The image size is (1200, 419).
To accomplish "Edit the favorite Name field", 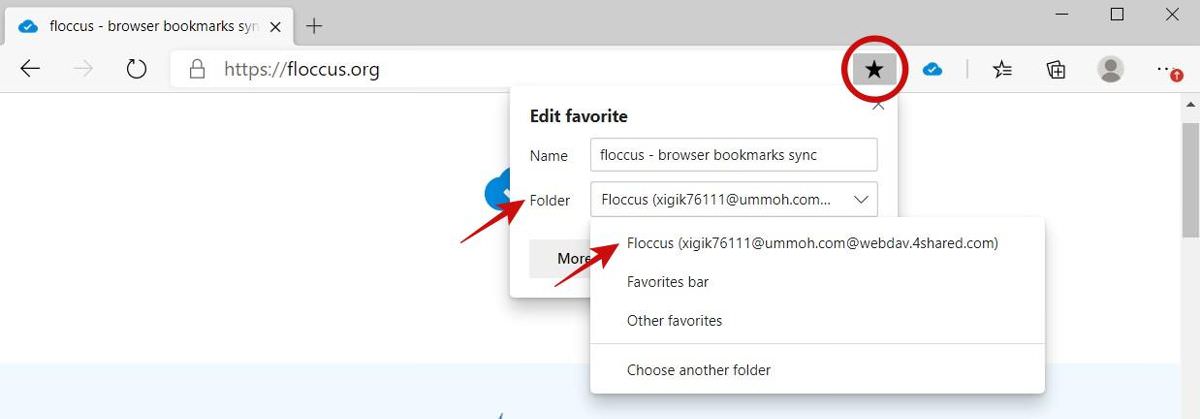I will pos(733,155).
